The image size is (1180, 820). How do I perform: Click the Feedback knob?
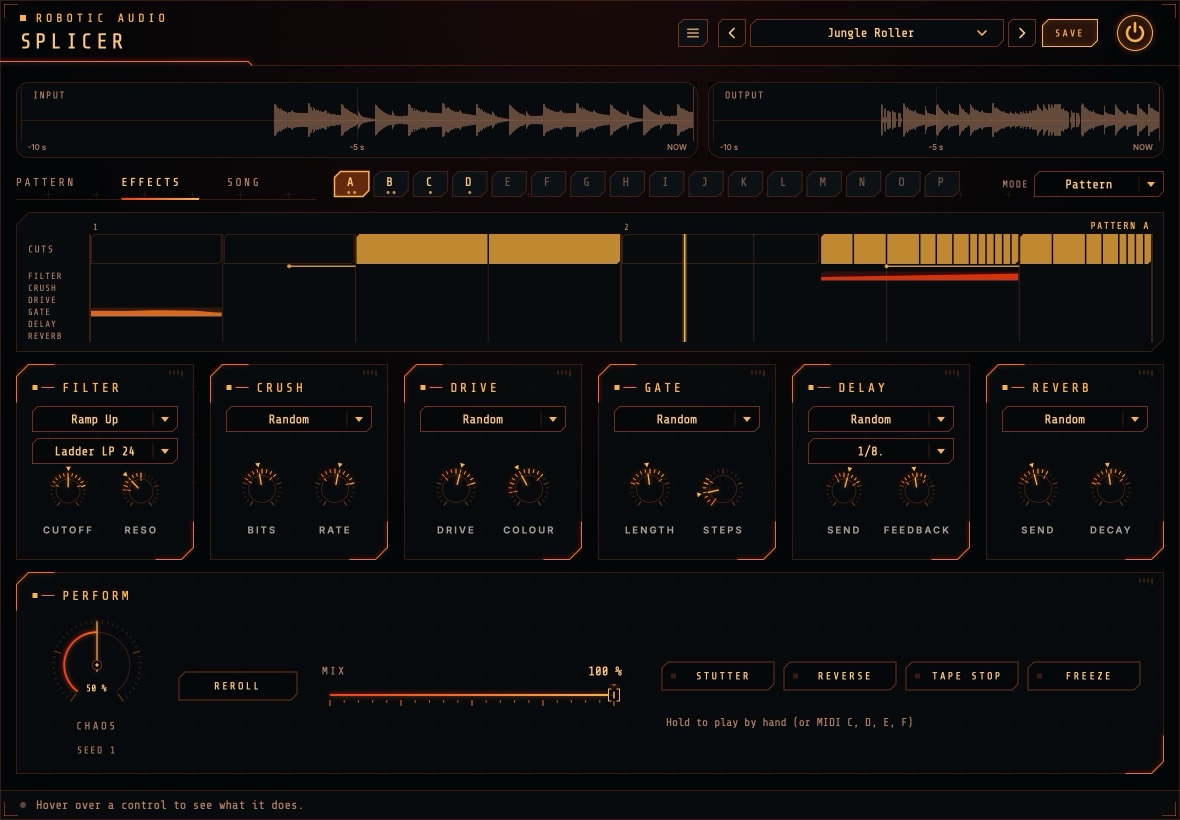pos(917,489)
